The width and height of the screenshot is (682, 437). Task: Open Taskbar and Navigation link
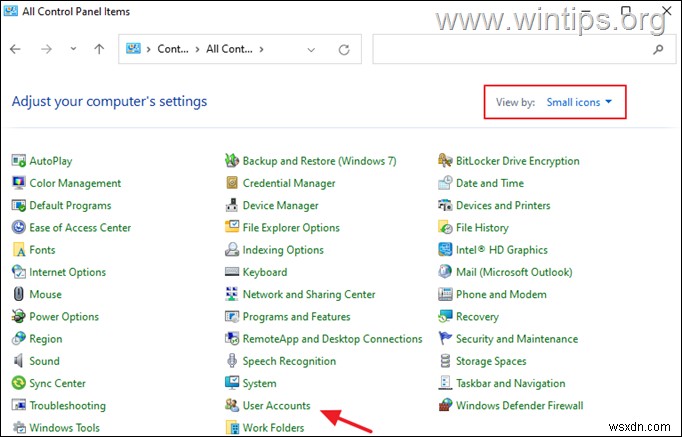pos(511,384)
